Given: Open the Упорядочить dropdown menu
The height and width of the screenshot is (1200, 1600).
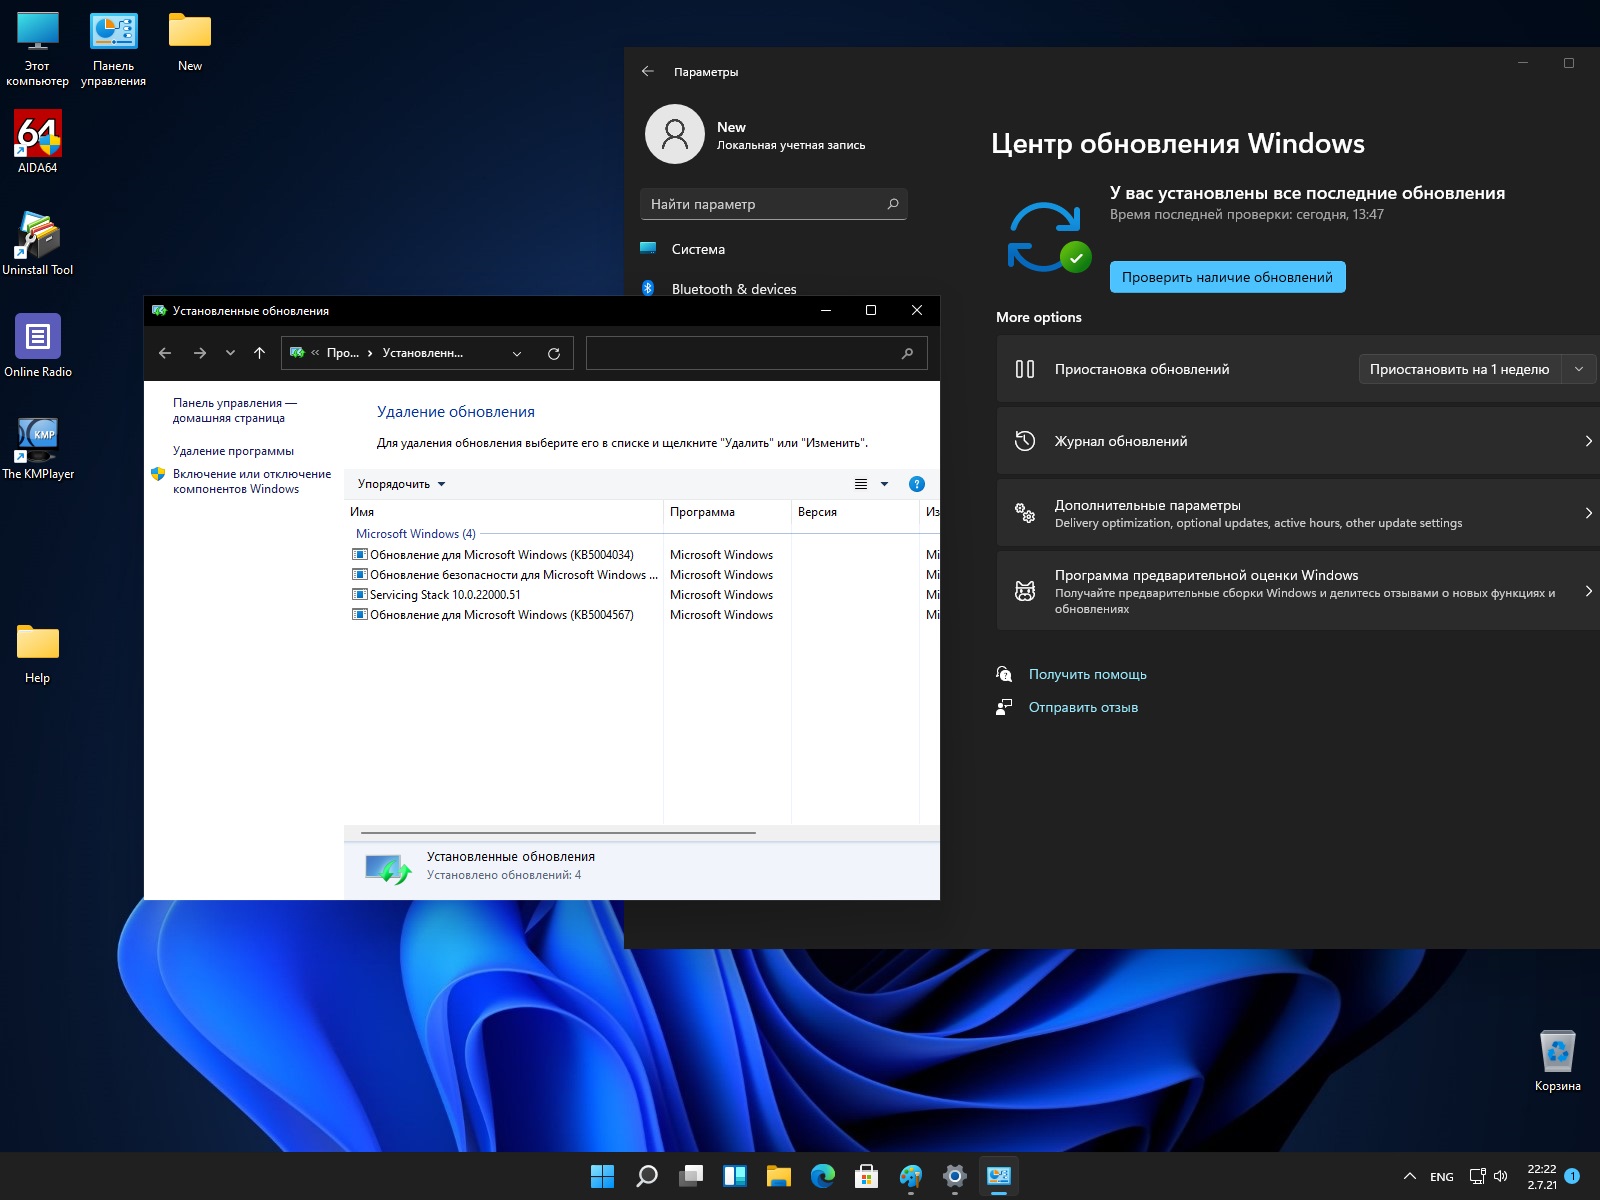Looking at the screenshot, I should pos(401,484).
